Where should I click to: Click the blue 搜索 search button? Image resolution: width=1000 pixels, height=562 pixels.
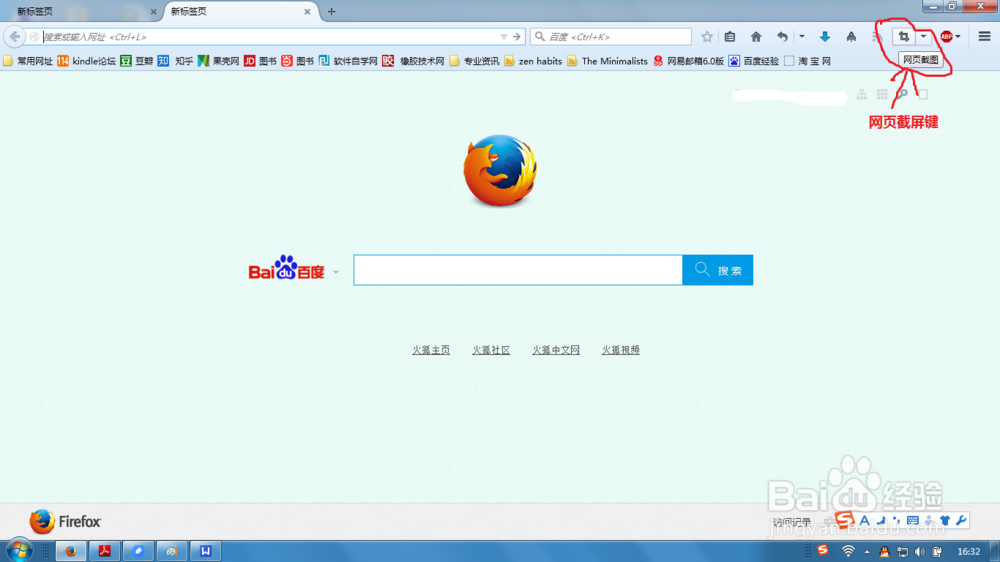click(x=717, y=270)
